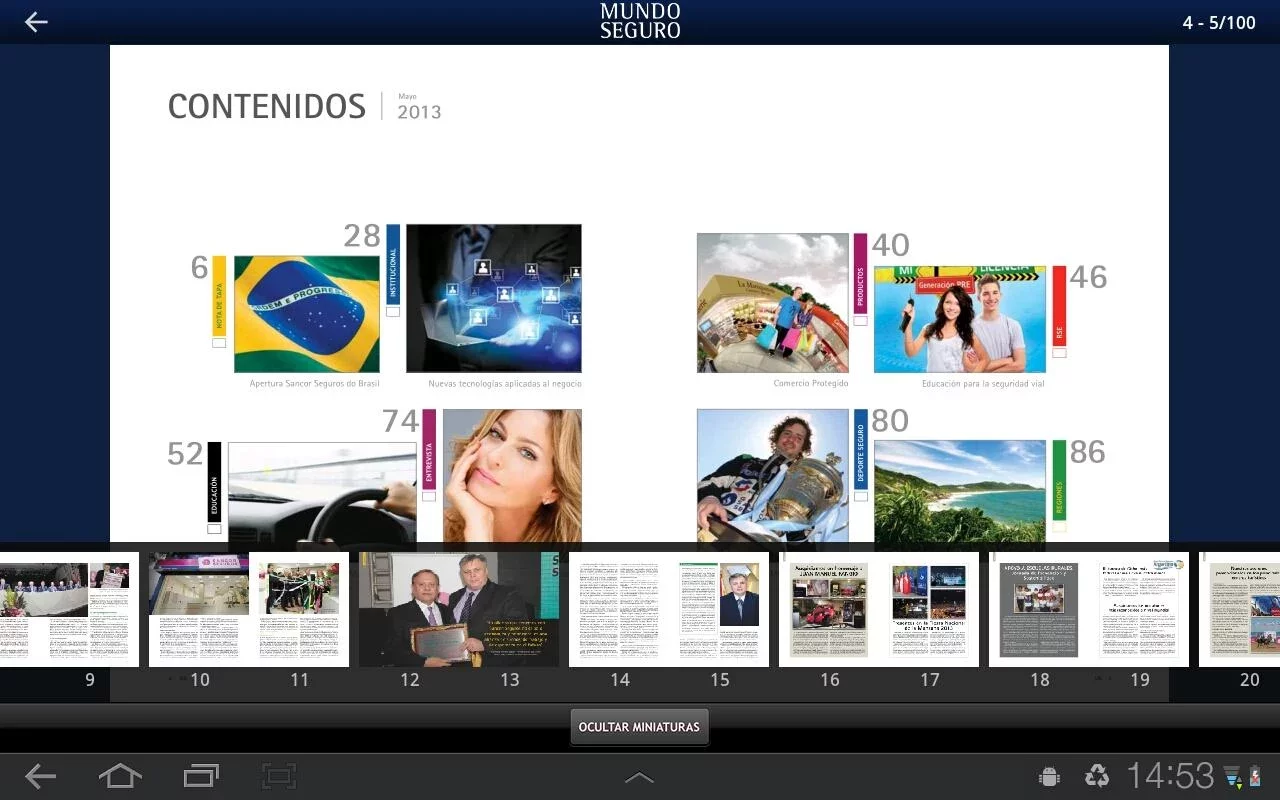Expand the up-chevron in the system bar
Viewport: 1280px width, 800px height.
point(639,778)
